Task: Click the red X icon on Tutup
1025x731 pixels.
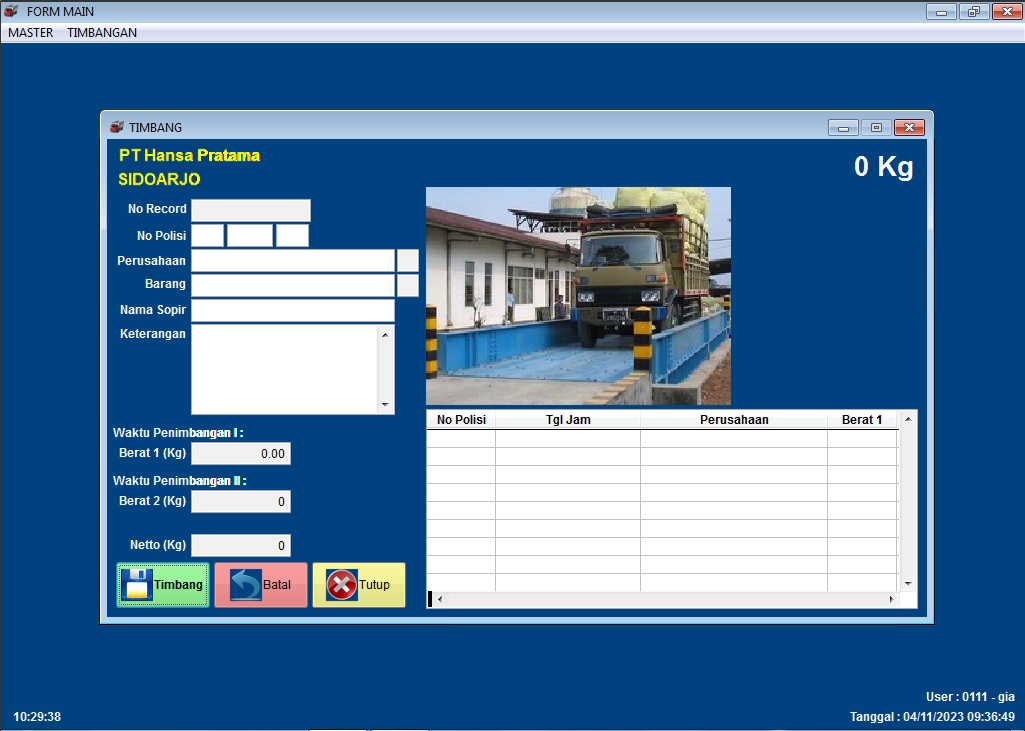Action: (342, 585)
